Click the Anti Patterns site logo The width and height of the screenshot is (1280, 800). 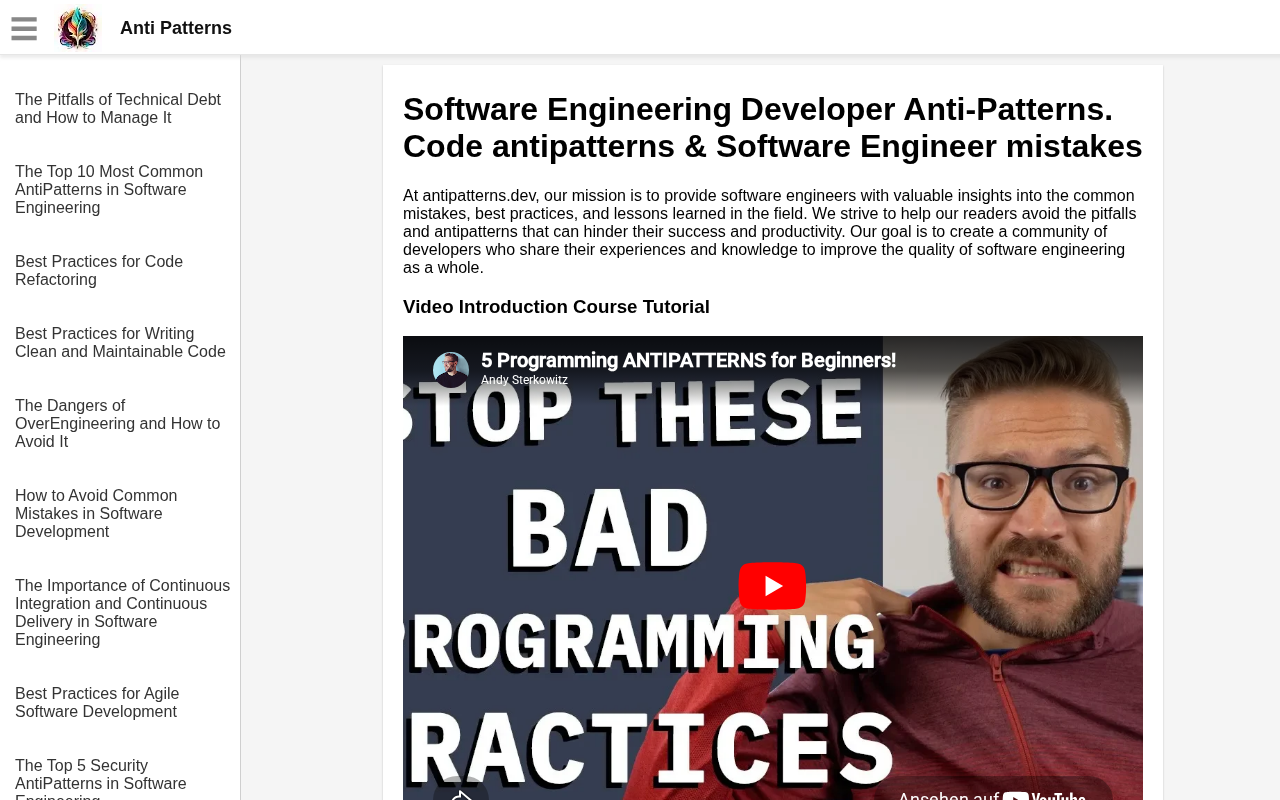pyautogui.click(x=78, y=28)
